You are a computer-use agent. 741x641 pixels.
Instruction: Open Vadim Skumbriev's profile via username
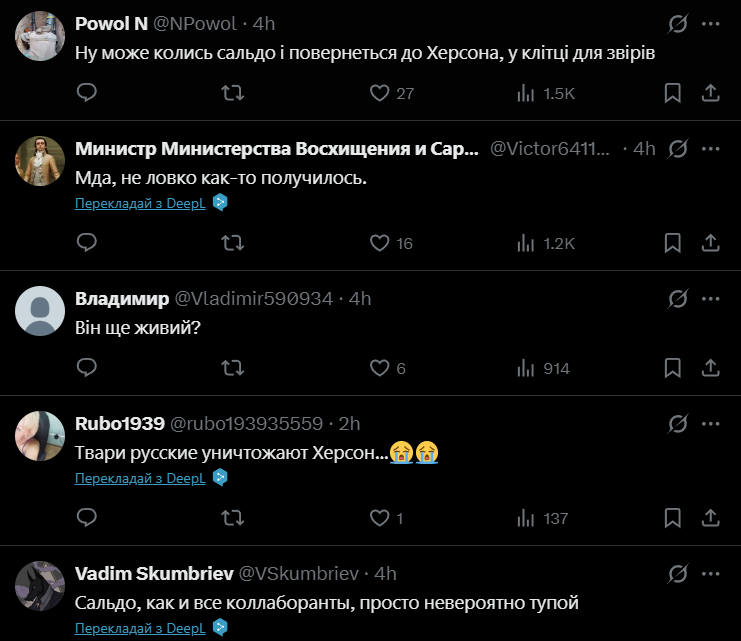tap(297, 573)
